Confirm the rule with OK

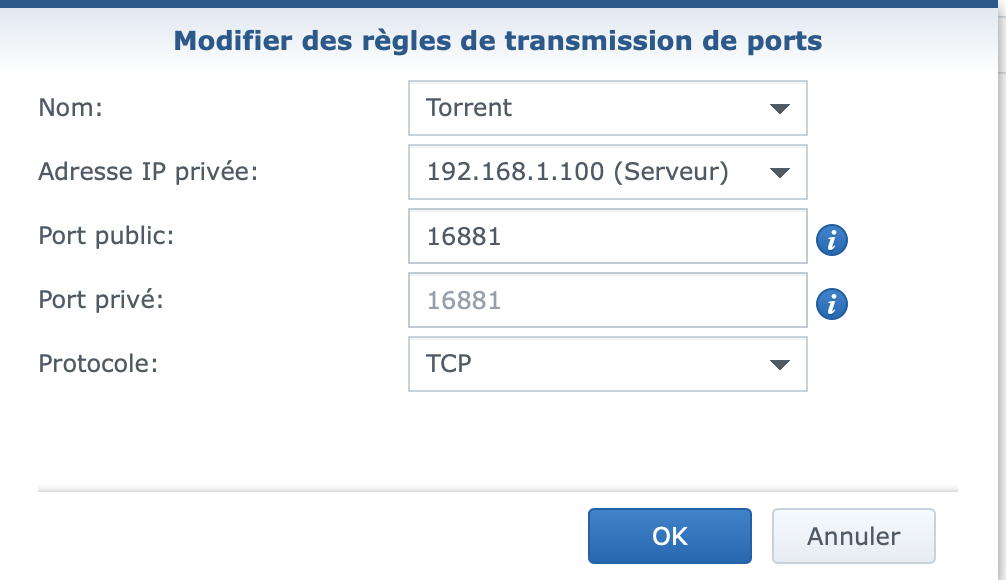(669, 536)
